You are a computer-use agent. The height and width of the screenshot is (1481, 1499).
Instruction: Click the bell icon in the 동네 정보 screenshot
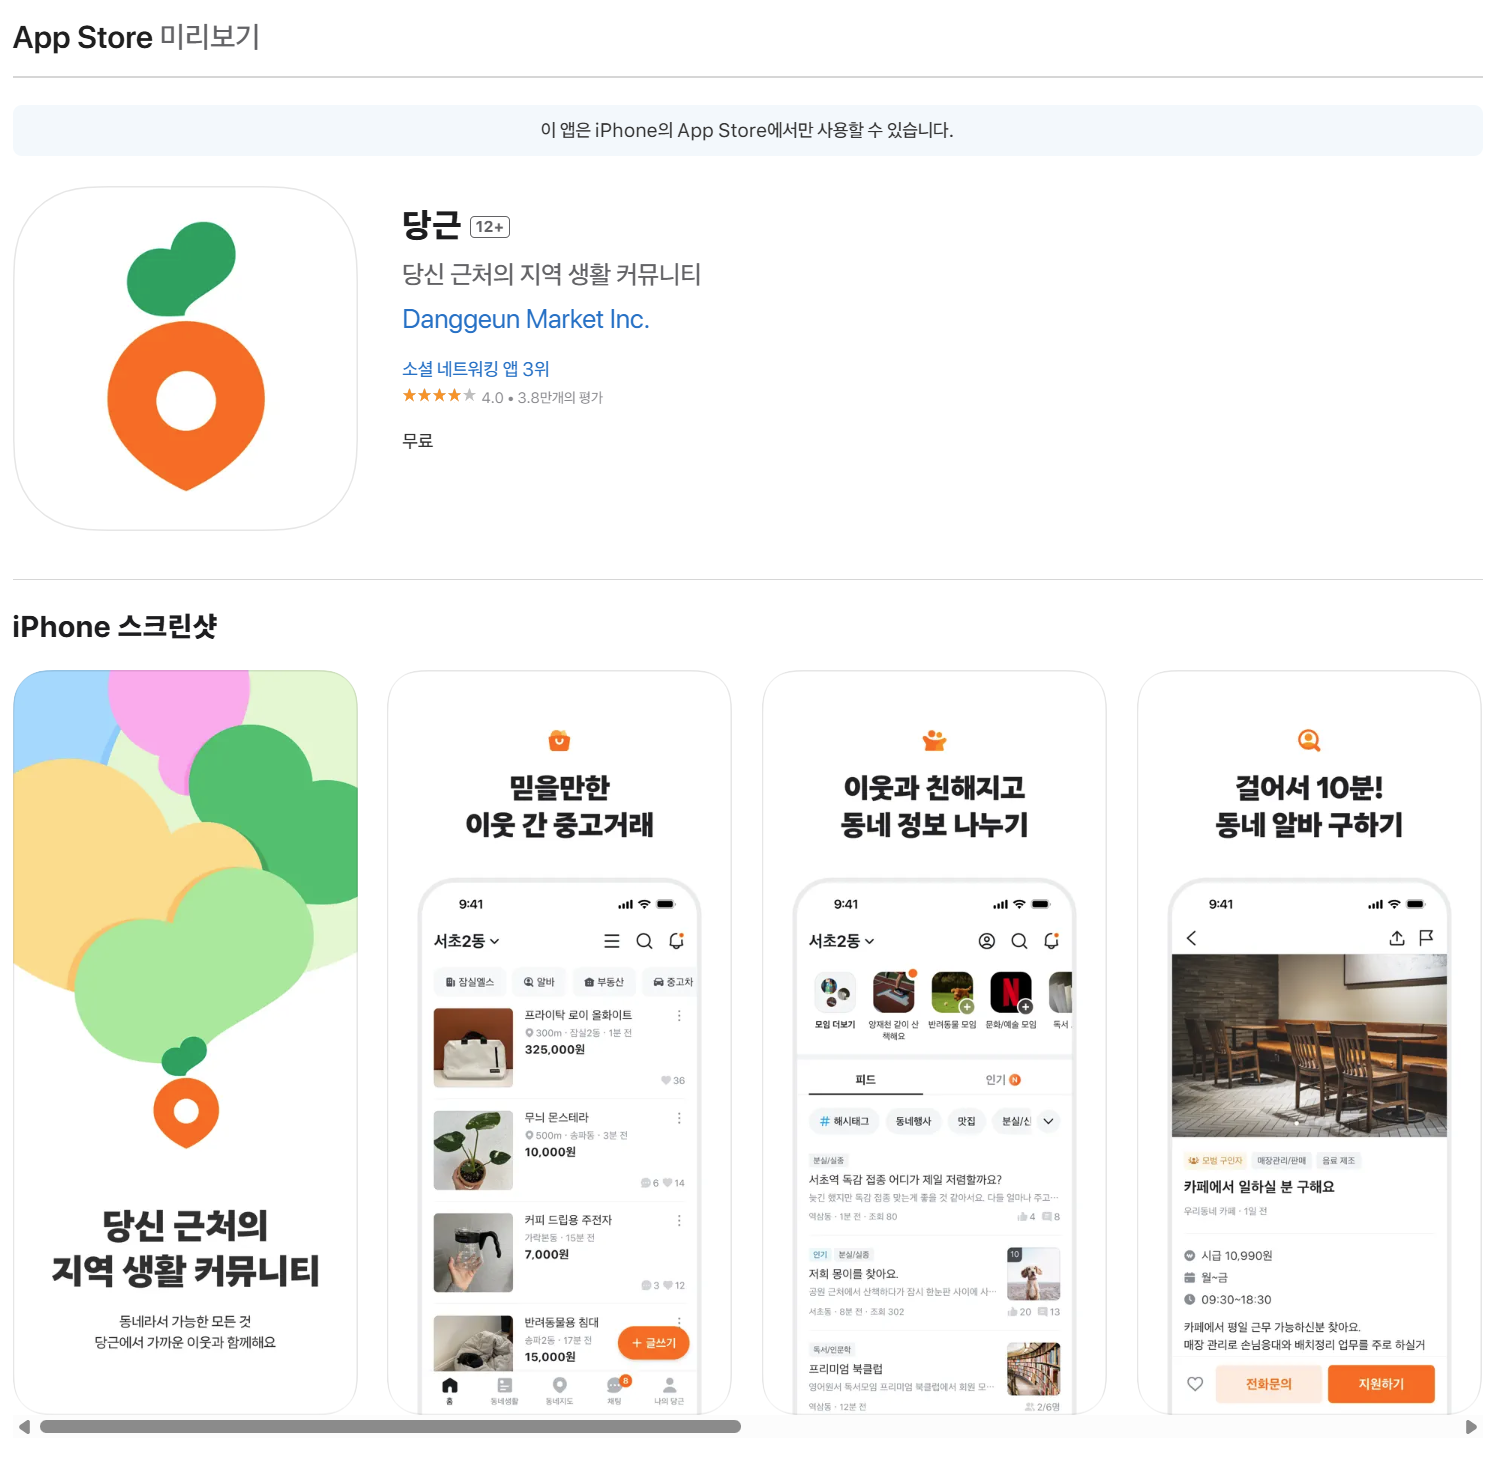pos(1051,941)
